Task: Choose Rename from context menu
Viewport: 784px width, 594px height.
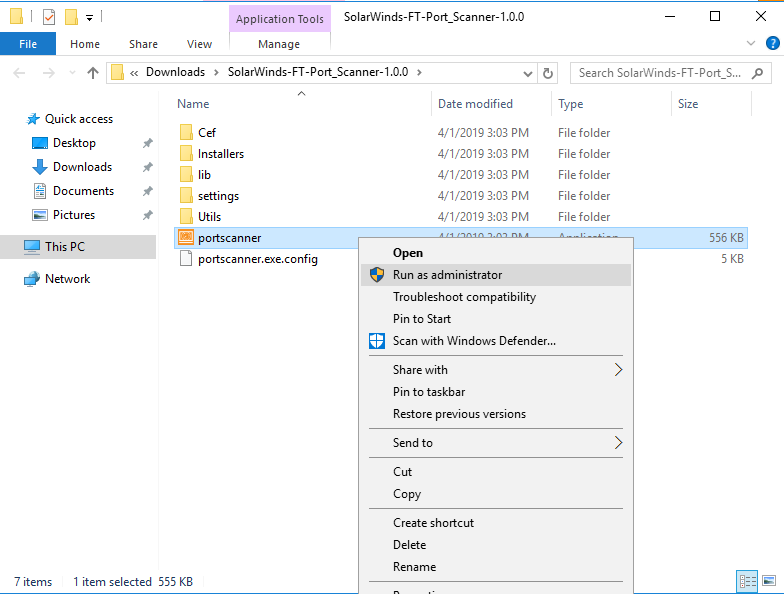Action: pos(496,566)
